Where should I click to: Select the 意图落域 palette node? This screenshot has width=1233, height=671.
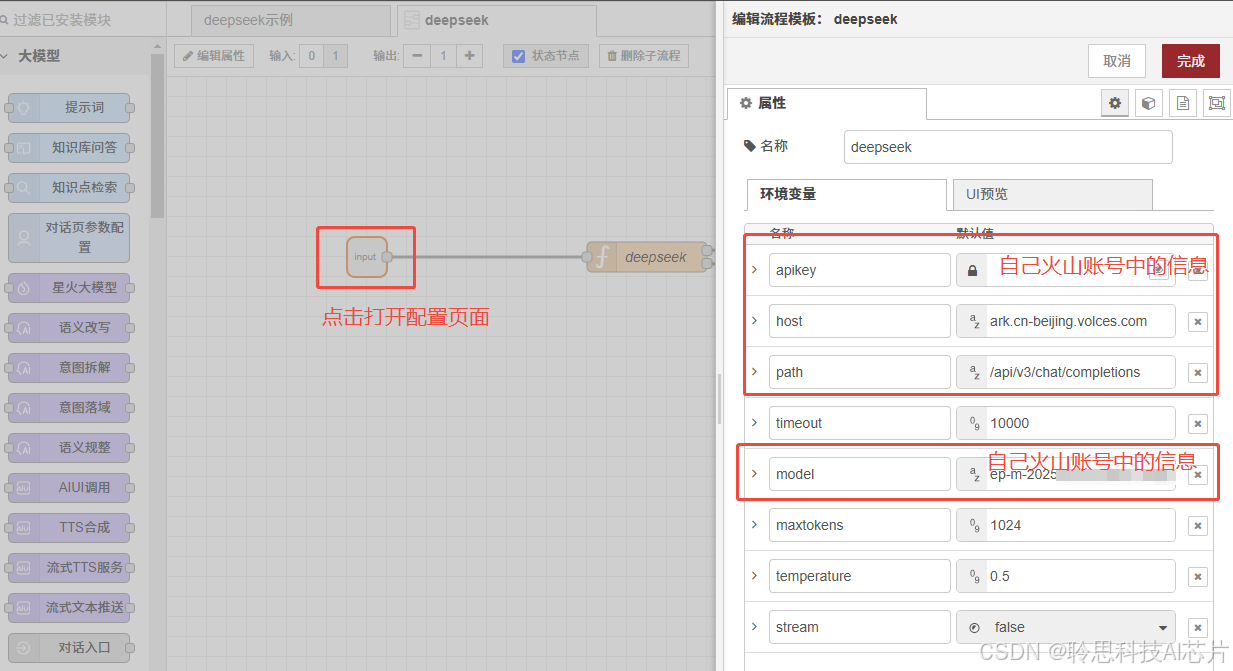[x=70, y=407]
